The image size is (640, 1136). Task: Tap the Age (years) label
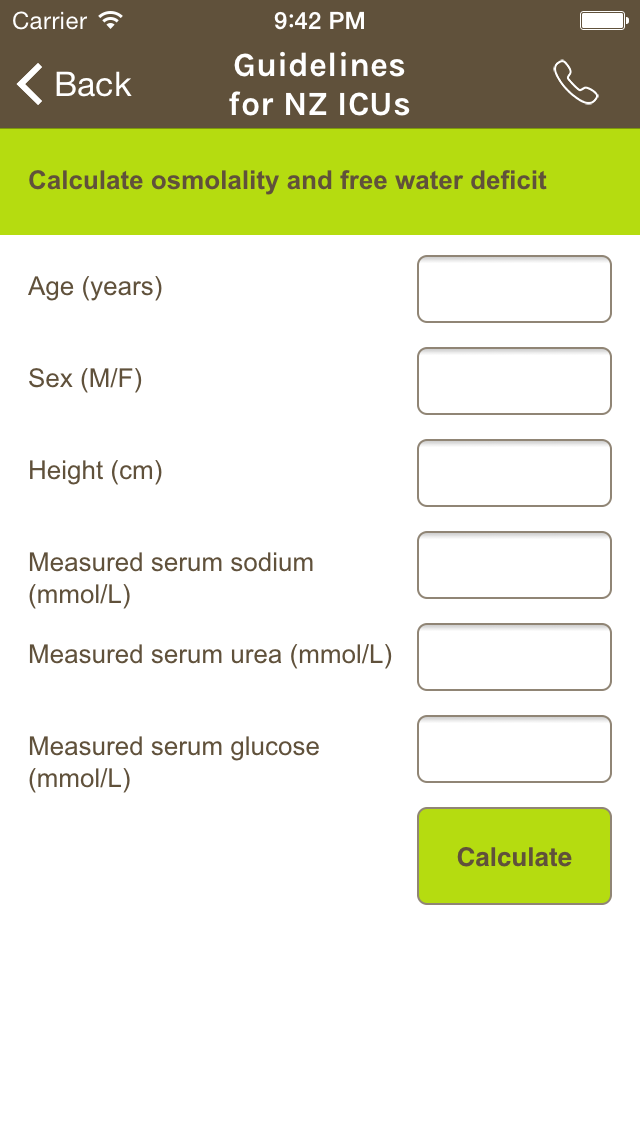pyautogui.click(x=95, y=287)
